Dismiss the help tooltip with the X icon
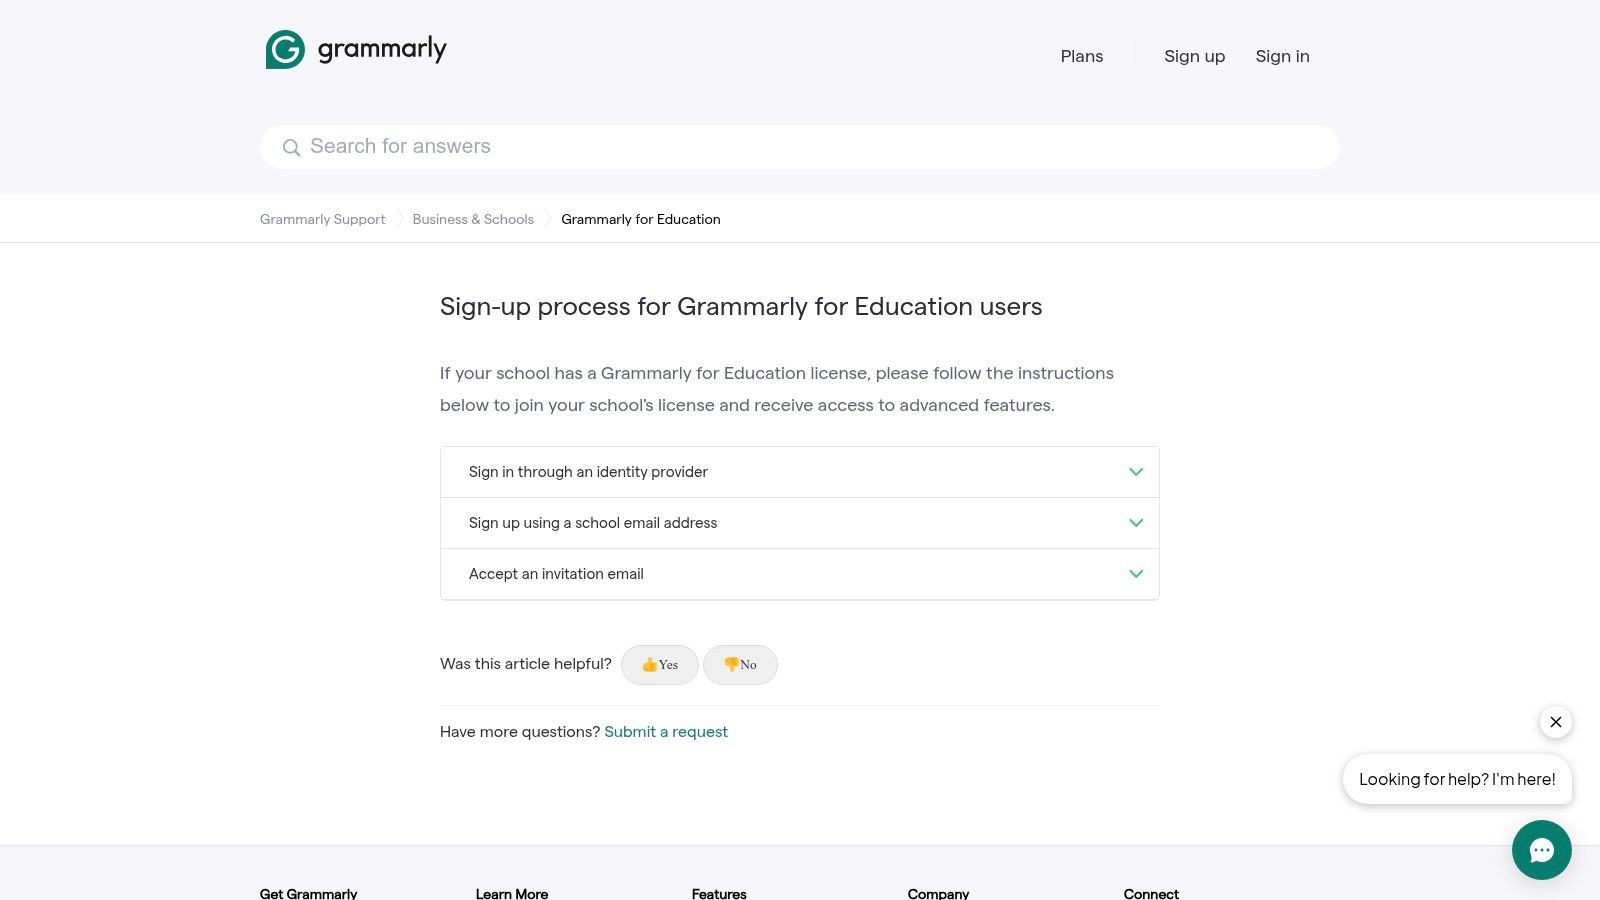This screenshot has width=1600, height=900. [1555, 722]
